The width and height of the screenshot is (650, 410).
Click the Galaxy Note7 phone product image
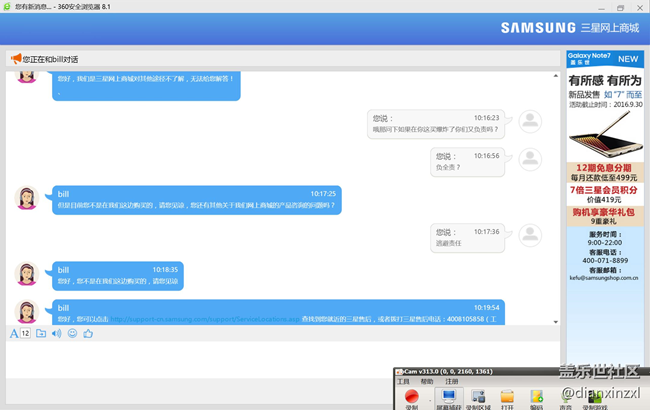[x=605, y=135]
